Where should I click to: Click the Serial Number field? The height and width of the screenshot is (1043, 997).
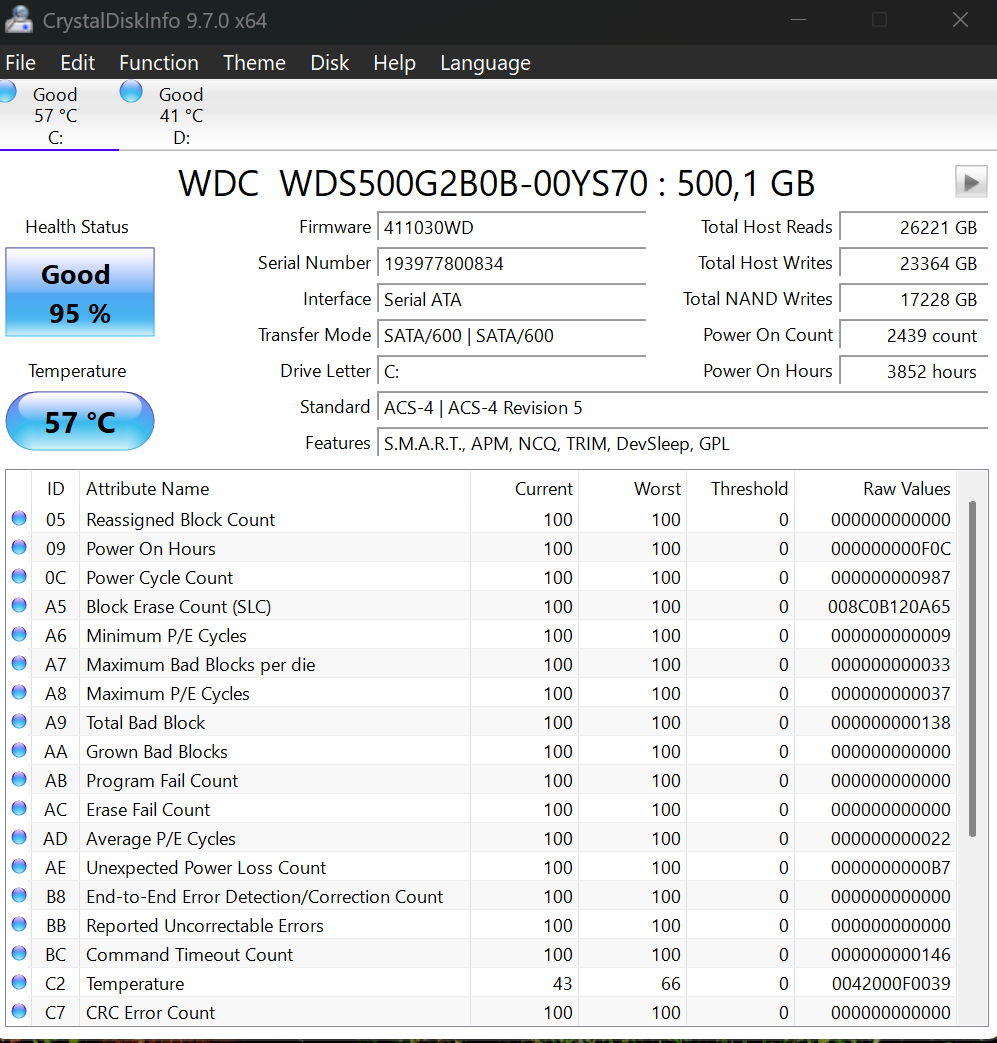pyautogui.click(x=511, y=264)
